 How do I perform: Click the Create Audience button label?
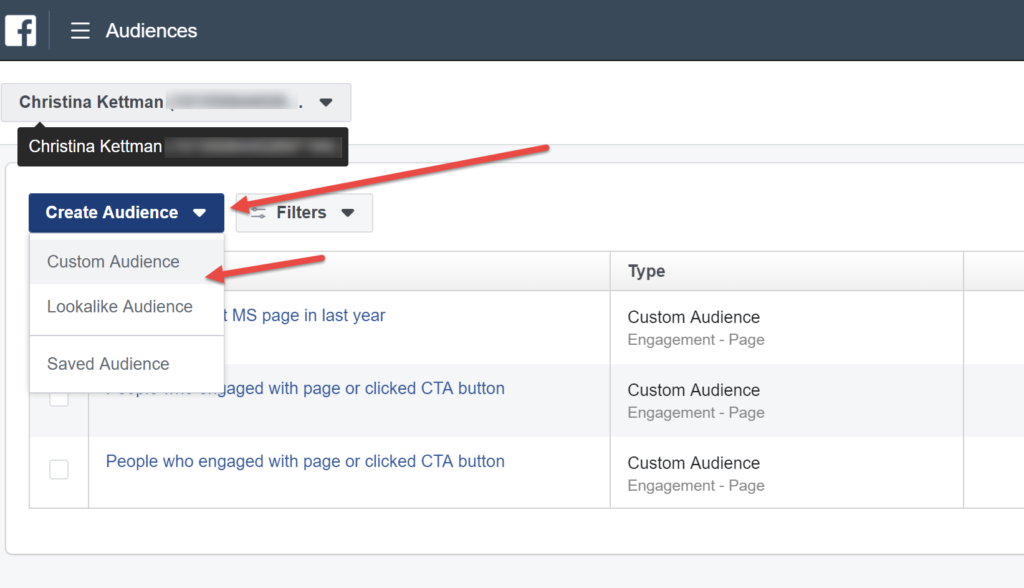(112, 213)
